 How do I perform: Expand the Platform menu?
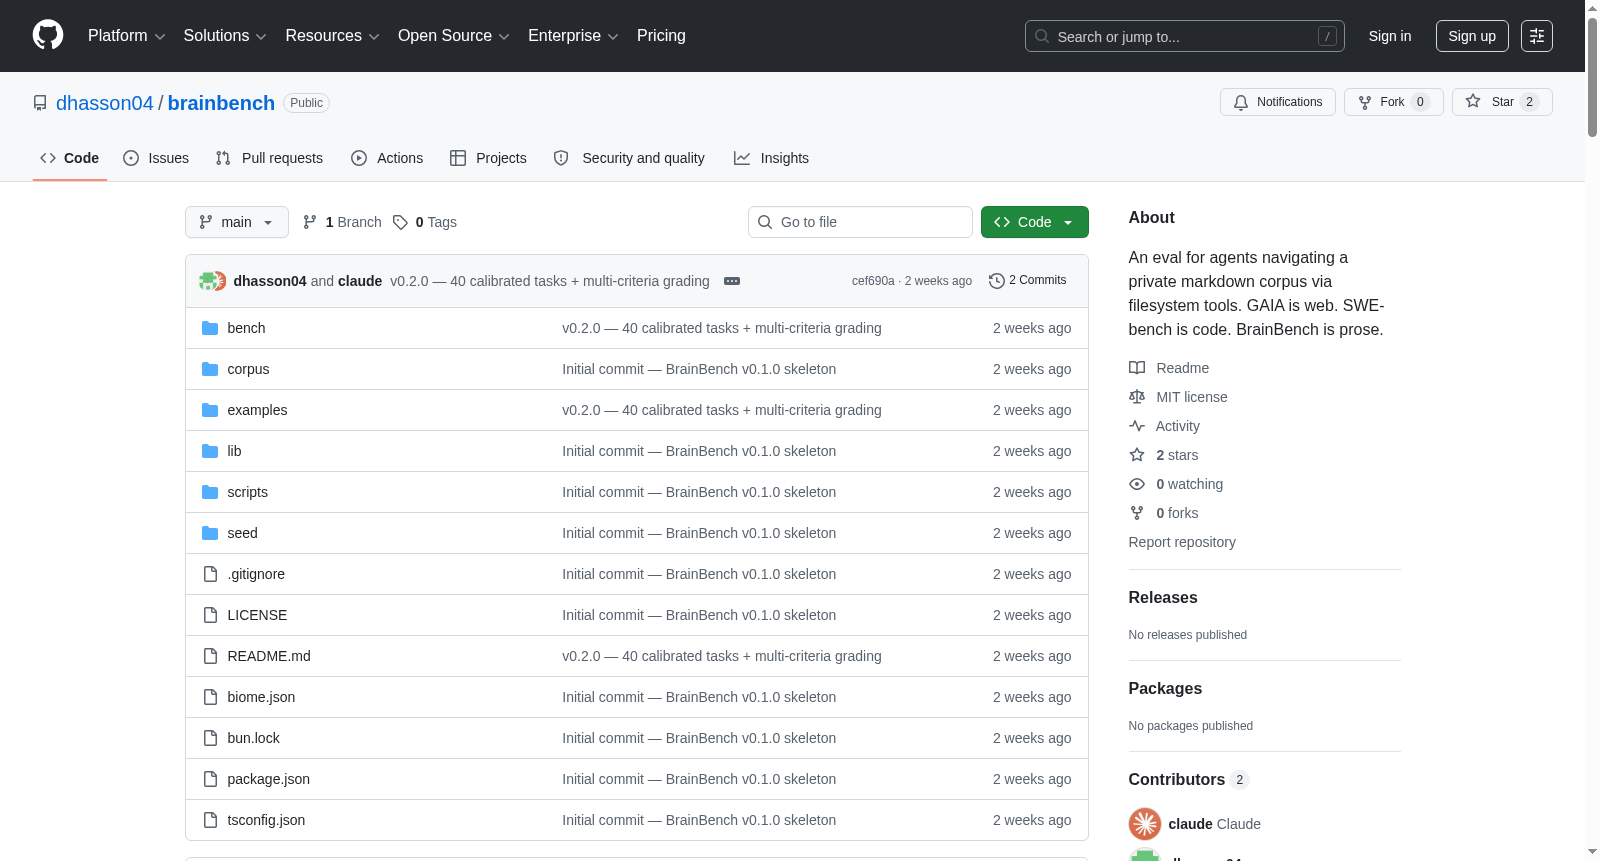[x=126, y=36]
